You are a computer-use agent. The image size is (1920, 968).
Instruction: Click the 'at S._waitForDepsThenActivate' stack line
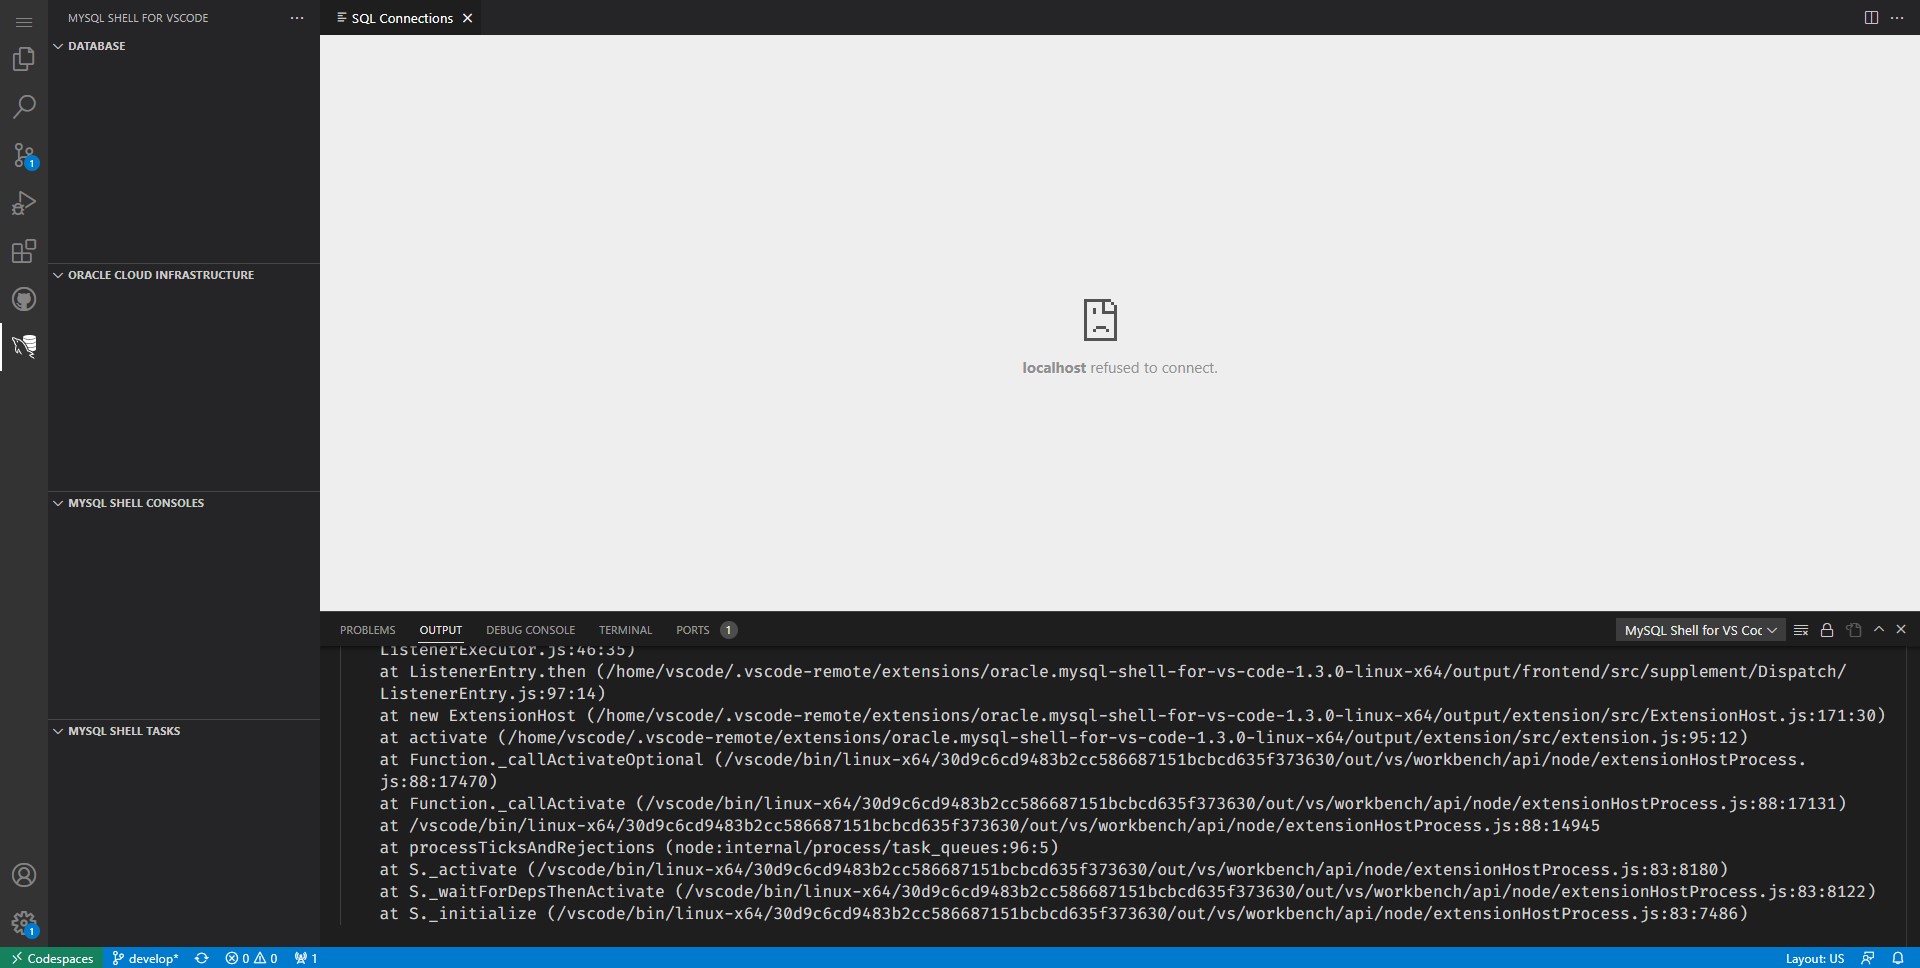1127,892
